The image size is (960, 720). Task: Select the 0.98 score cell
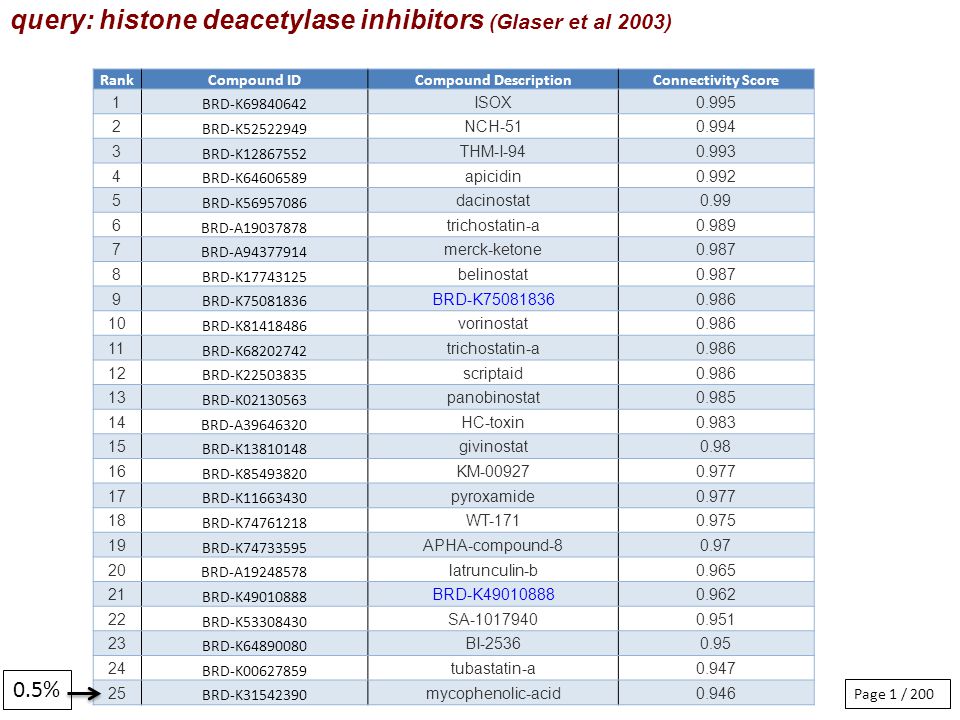(x=716, y=446)
